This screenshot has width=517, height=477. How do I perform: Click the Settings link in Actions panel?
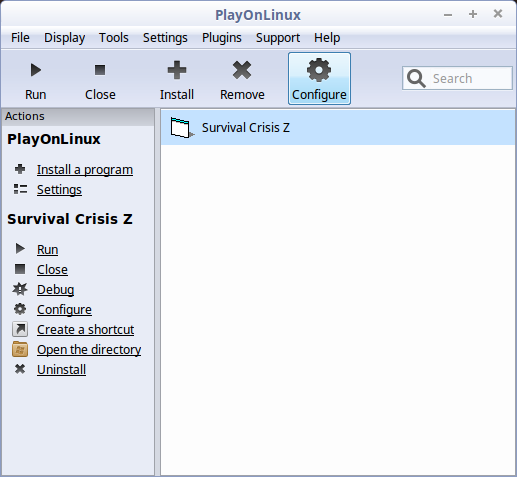[x=59, y=190]
